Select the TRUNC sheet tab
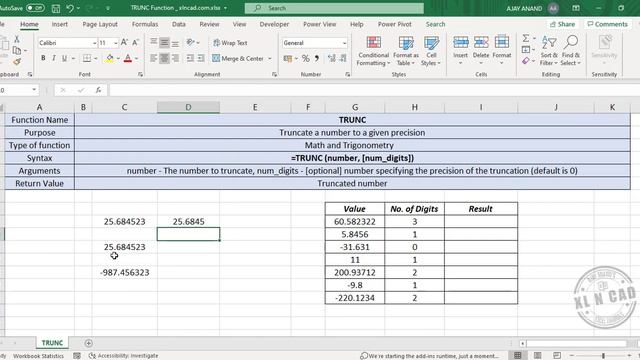This screenshot has height=360, width=640. click(x=52, y=343)
